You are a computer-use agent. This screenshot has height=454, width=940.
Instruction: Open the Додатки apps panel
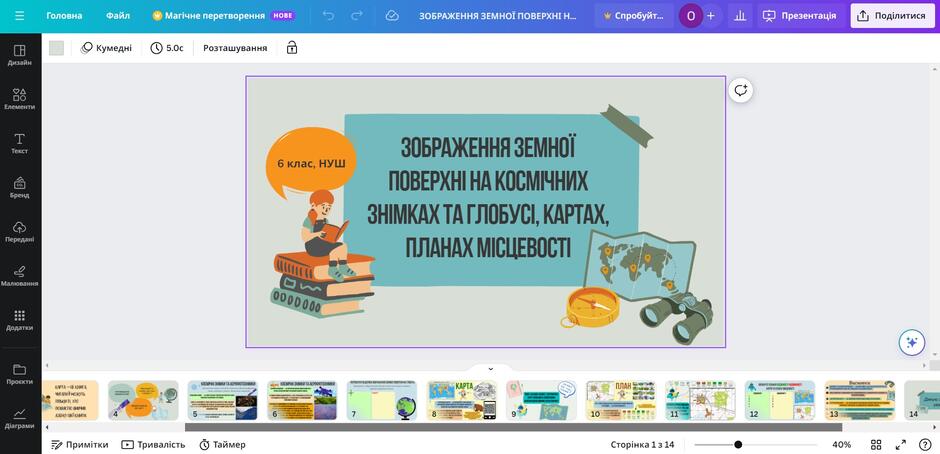[x=20, y=320]
